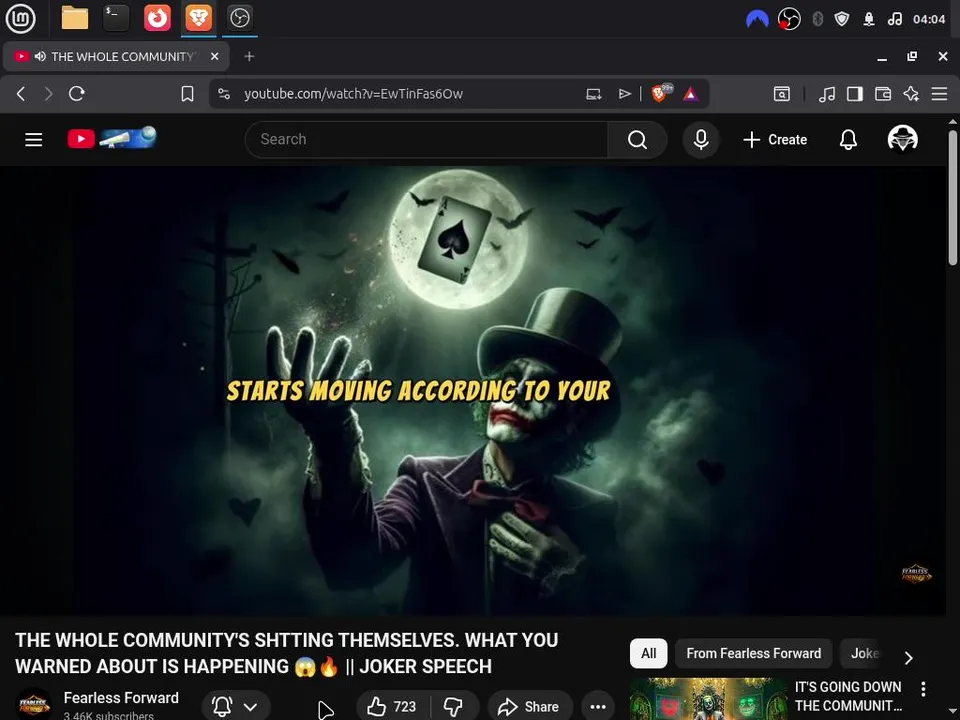This screenshot has height=720, width=960.
Task: Open the subscription notification bell dropdown
Action: click(236, 706)
